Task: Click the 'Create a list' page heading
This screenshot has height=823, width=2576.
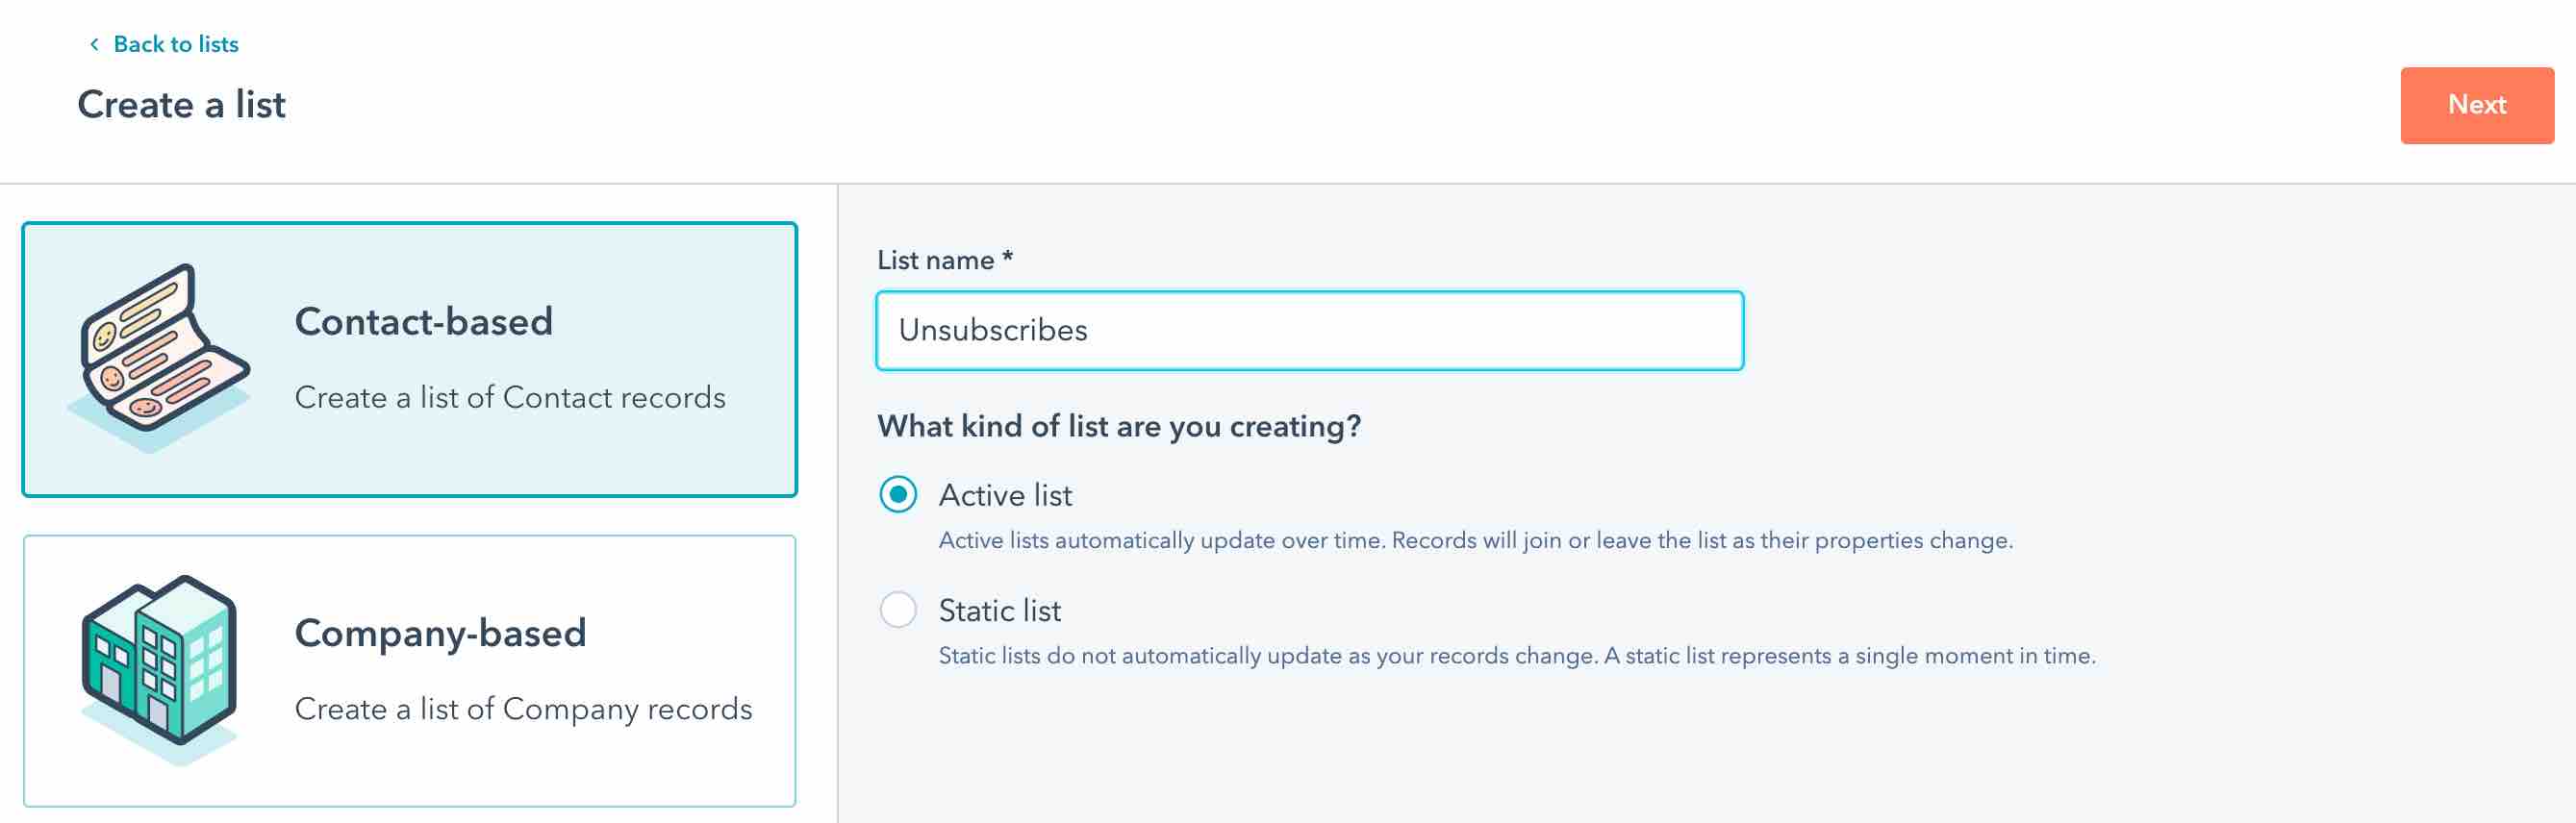Action: point(181,104)
